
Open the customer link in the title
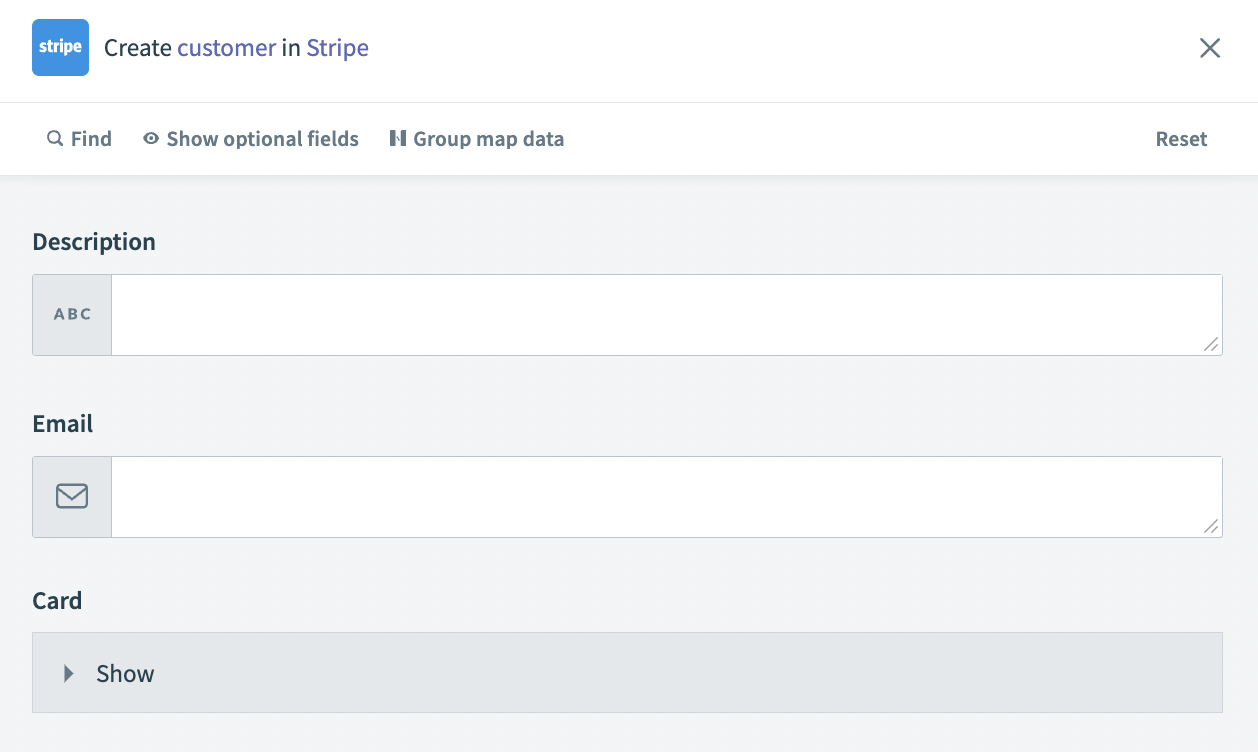[227, 48]
